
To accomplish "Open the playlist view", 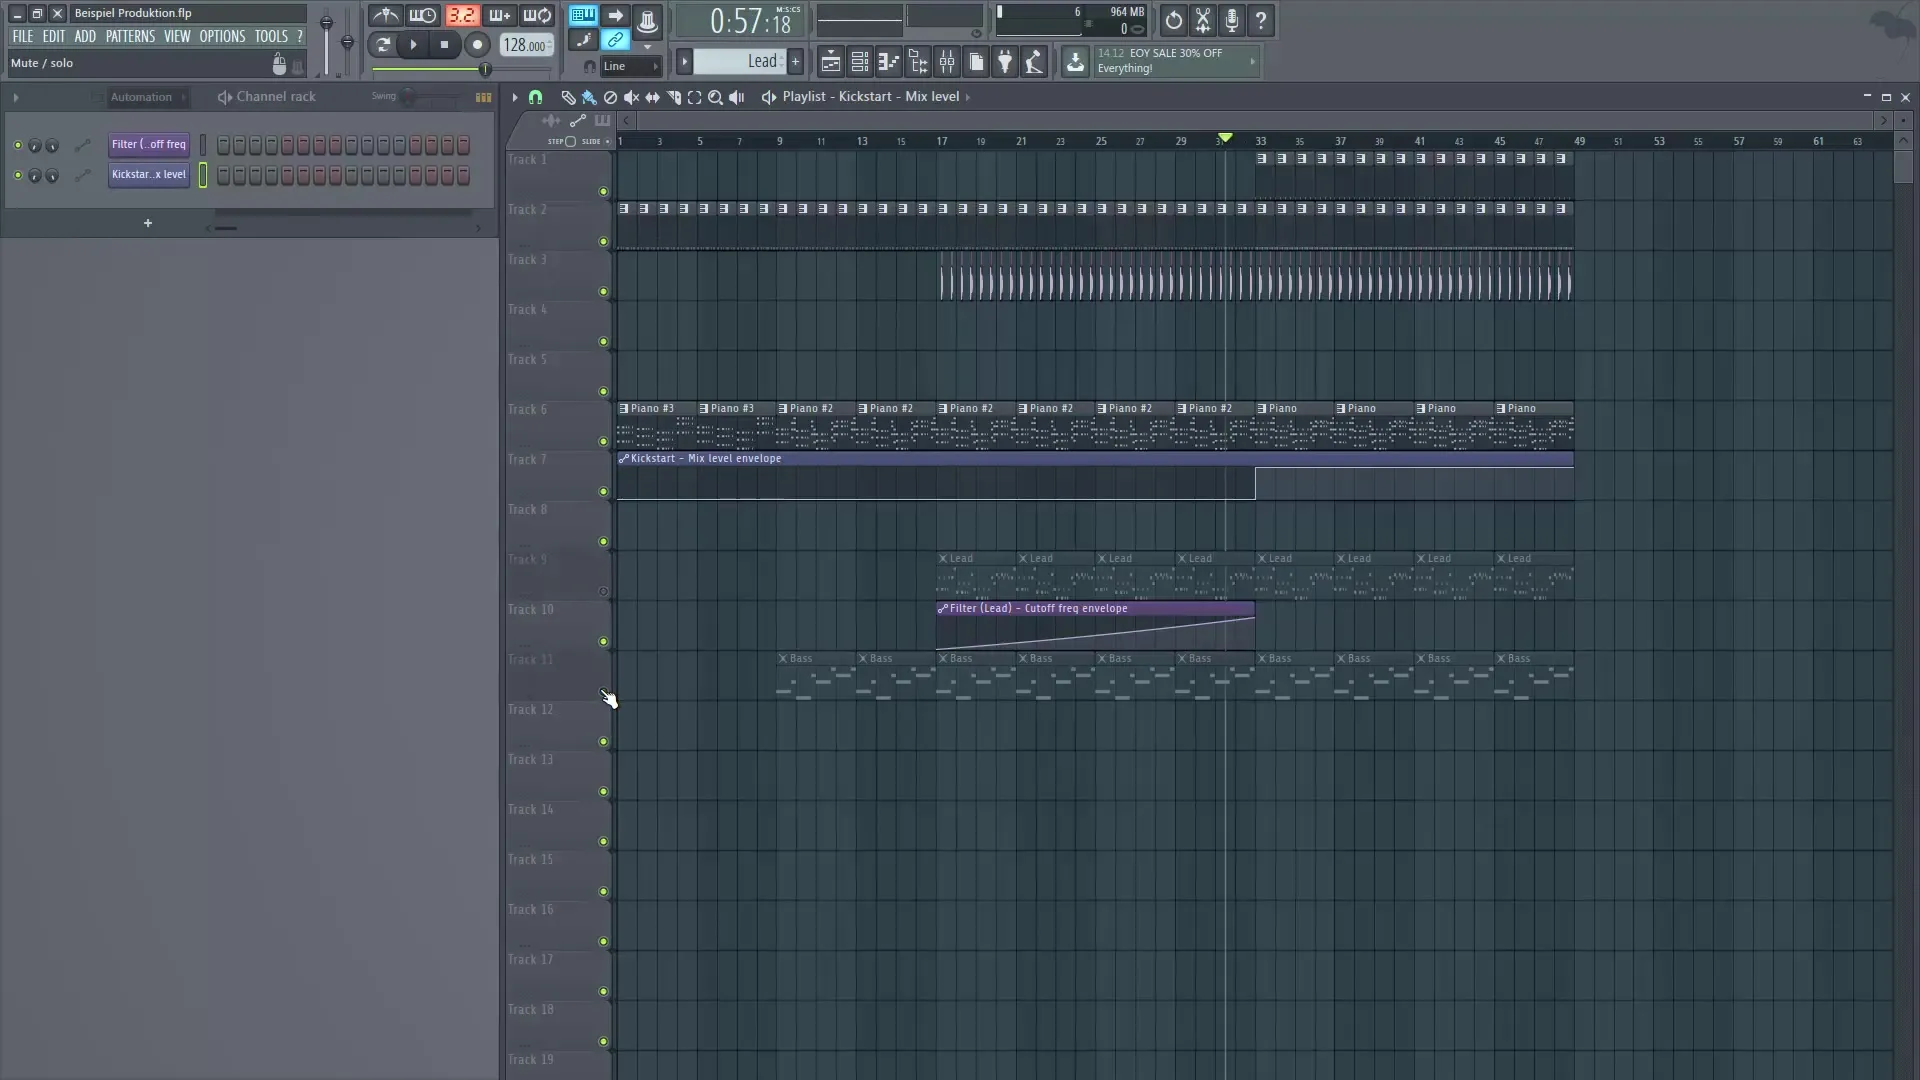I will (830, 62).
